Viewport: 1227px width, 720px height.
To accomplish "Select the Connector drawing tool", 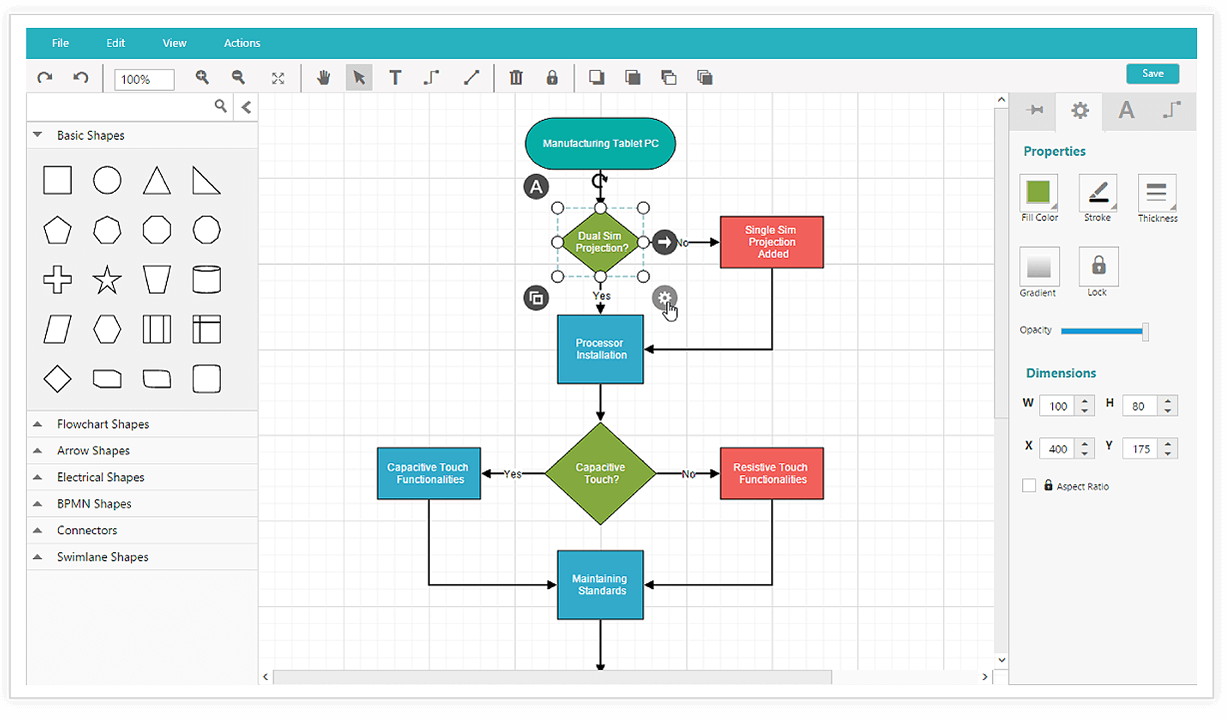I will tap(431, 77).
